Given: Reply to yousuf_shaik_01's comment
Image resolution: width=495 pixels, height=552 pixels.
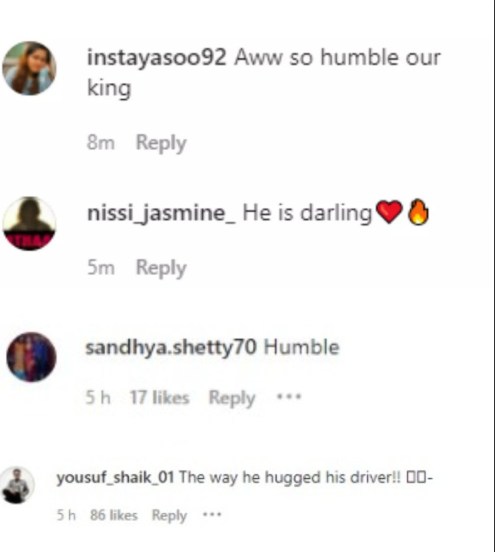Looking at the screenshot, I should (x=169, y=516).
